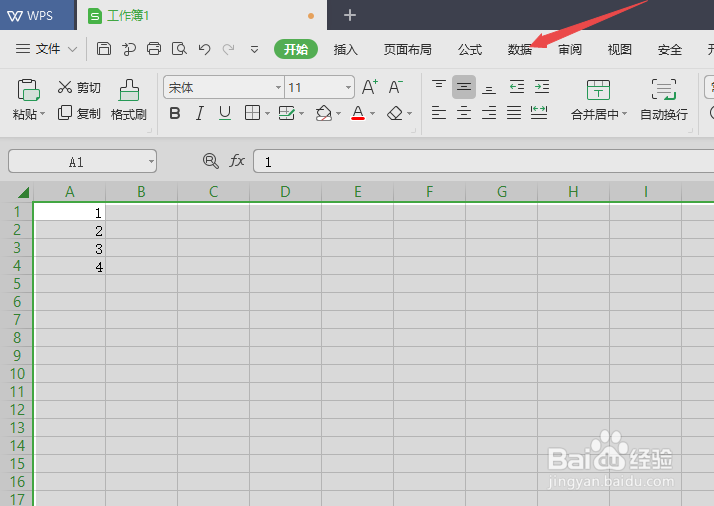Apply red font color
Viewport: 714px width, 506px height.
(358, 113)
